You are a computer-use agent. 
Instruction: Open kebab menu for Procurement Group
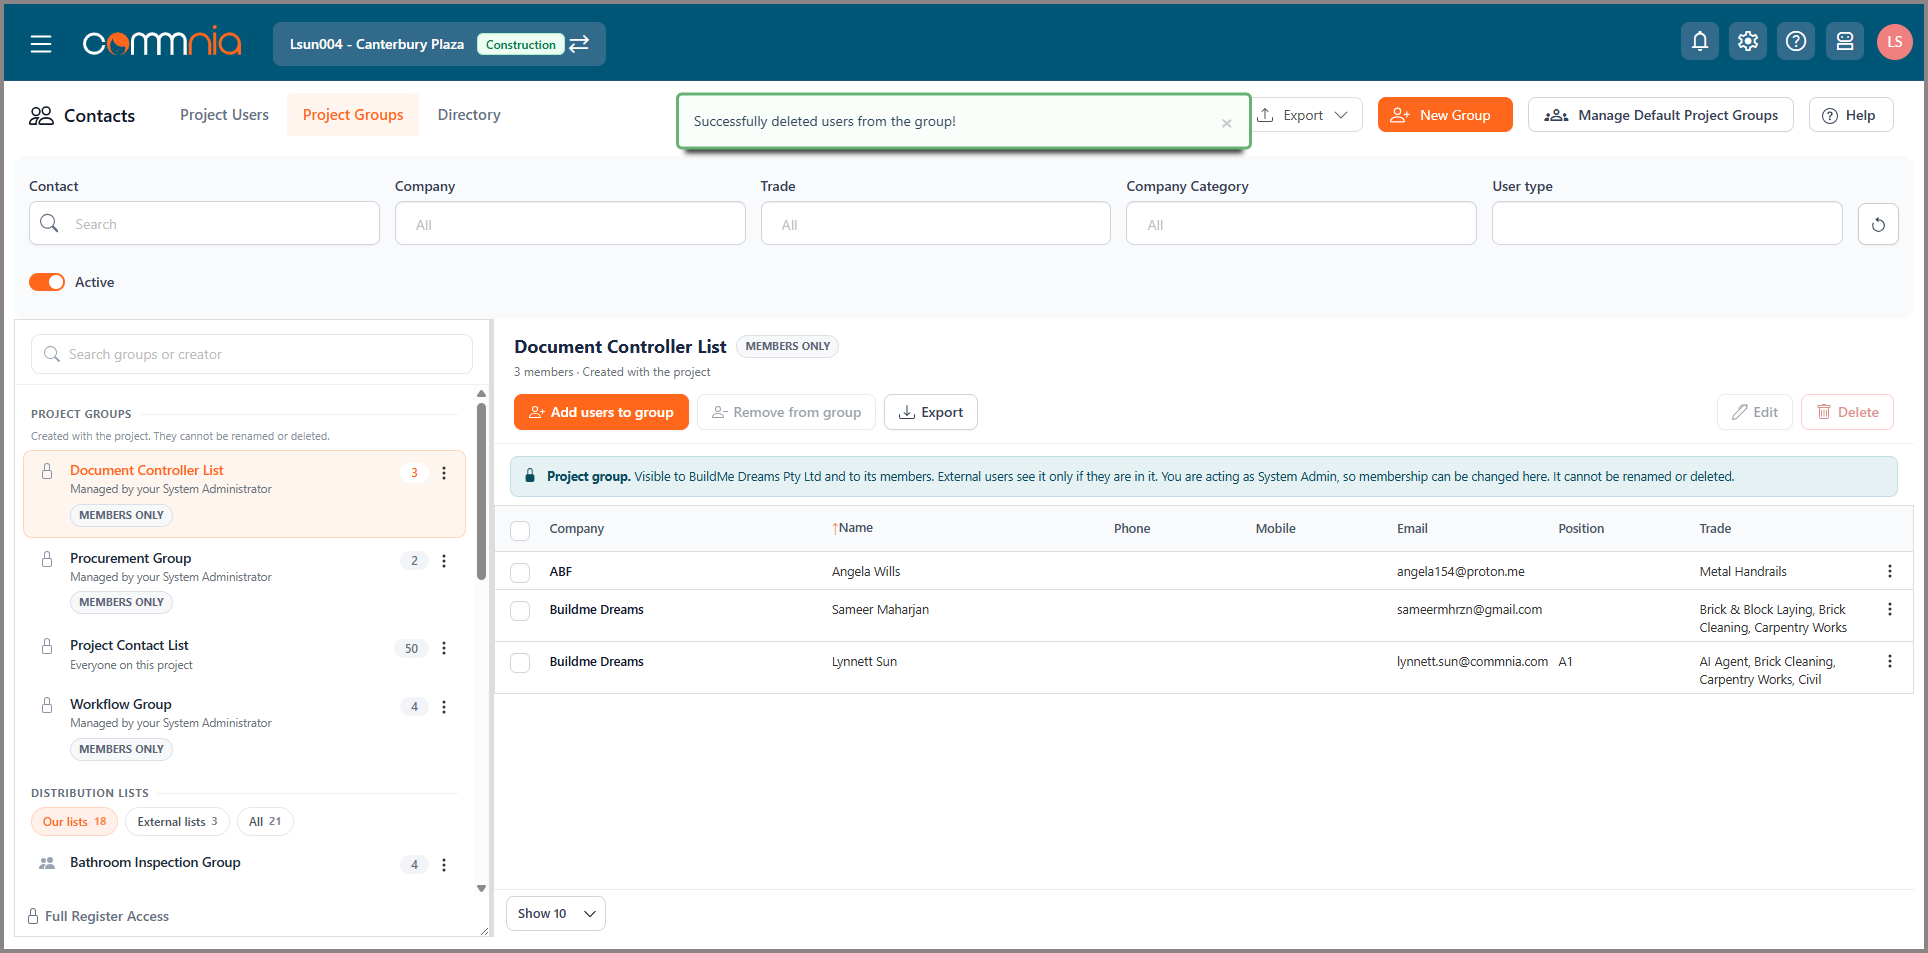click(x=444, y=561)
